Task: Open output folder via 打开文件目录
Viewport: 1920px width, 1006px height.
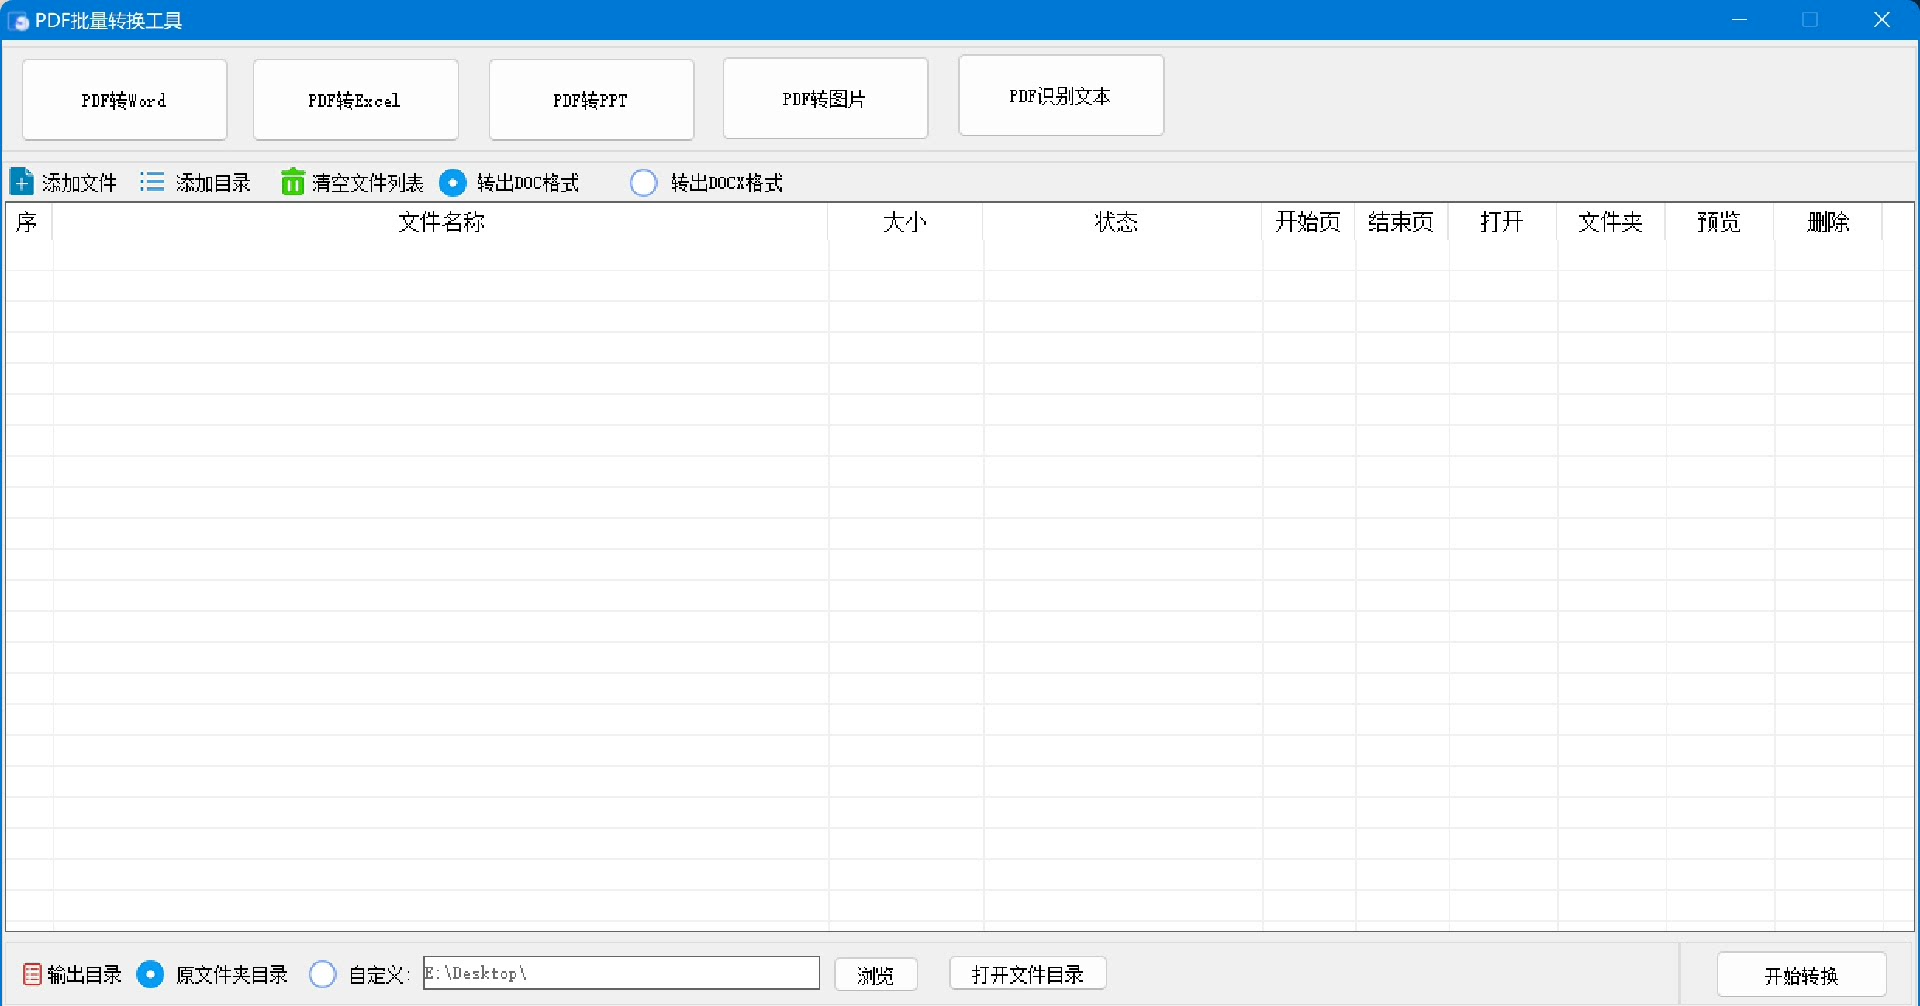Action: [1028, 974]
